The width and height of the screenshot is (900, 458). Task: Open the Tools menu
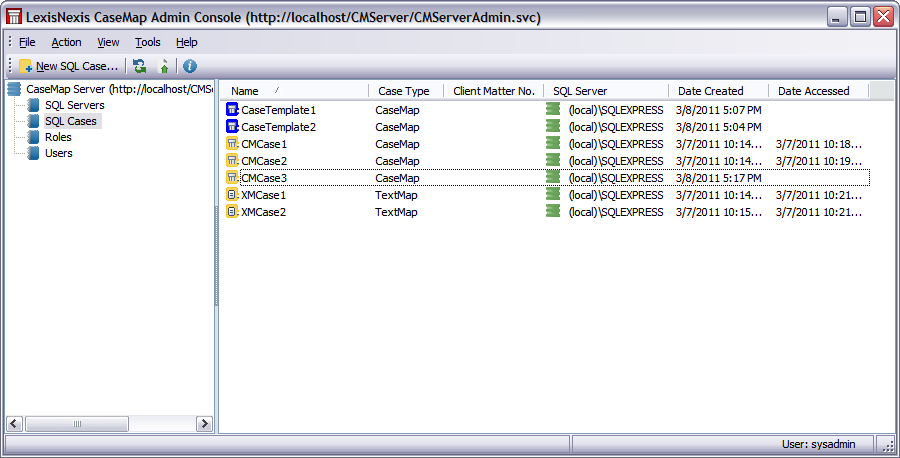148,42
